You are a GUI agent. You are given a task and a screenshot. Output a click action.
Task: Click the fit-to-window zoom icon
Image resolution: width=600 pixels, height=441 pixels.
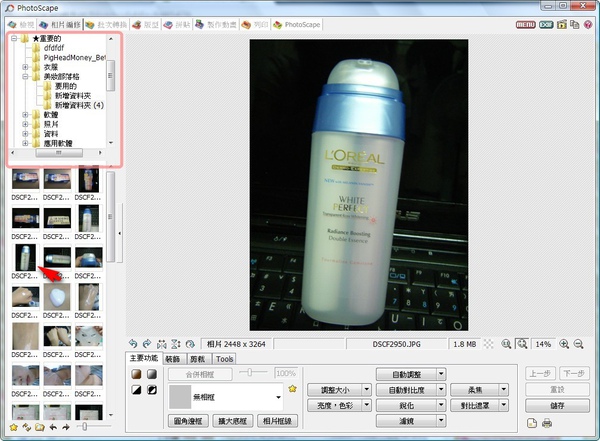(522, 344)
